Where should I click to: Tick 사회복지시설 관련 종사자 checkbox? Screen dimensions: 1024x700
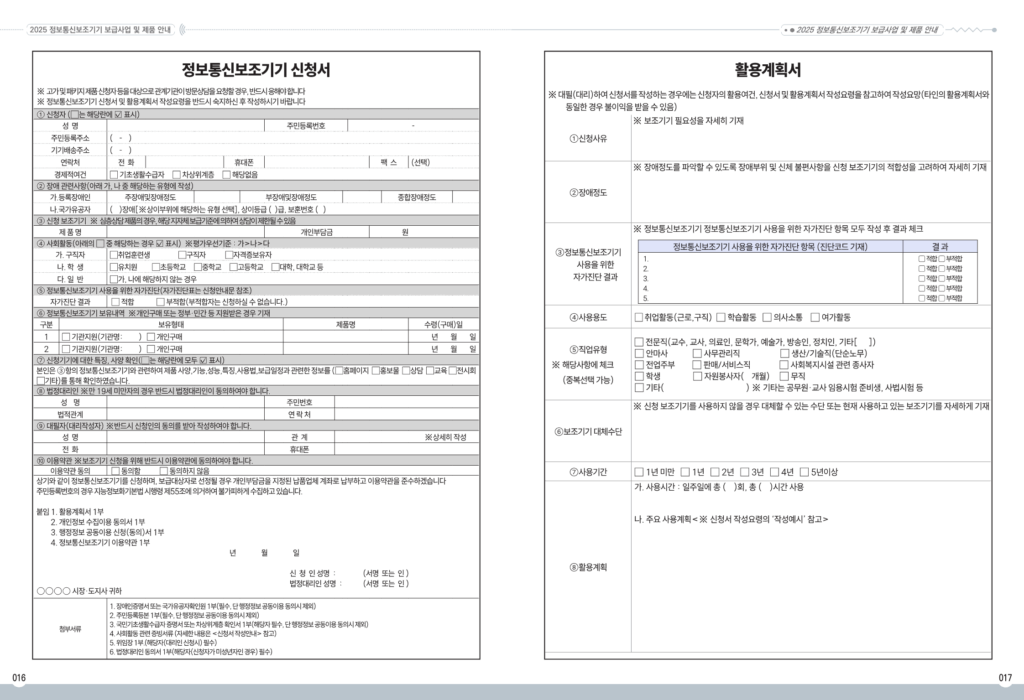point(784,365)
